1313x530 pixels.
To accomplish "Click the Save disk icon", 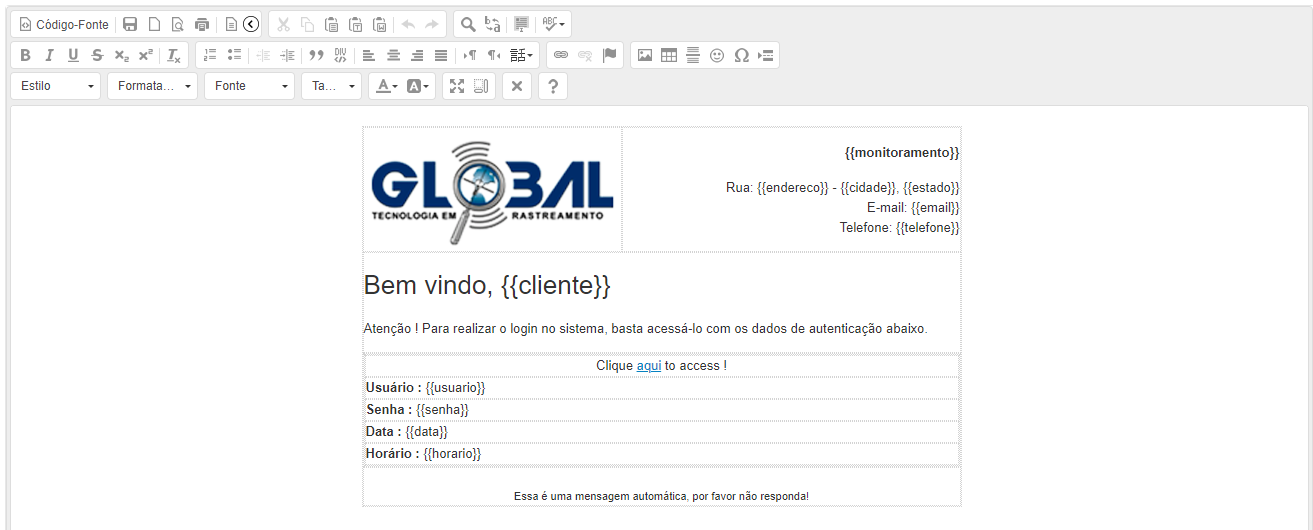I will [130, 24].
